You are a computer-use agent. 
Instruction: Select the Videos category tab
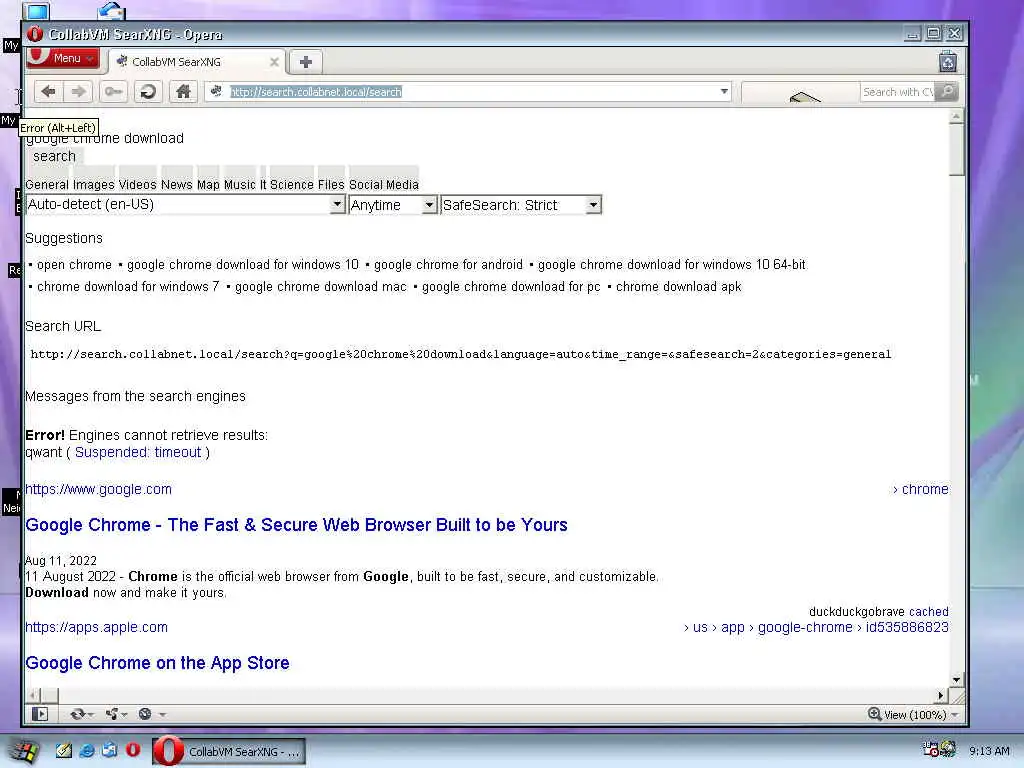138,185
